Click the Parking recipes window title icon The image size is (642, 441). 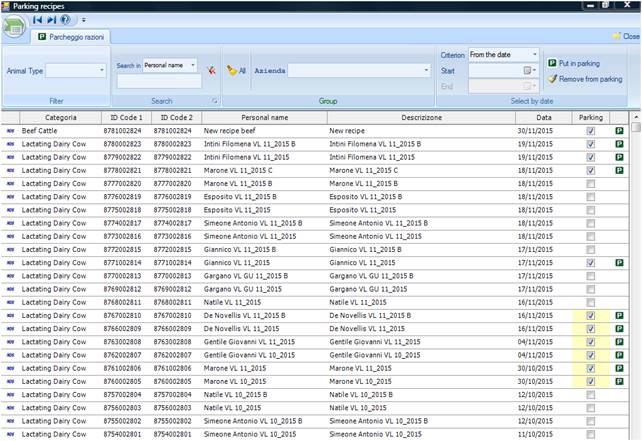5,6
